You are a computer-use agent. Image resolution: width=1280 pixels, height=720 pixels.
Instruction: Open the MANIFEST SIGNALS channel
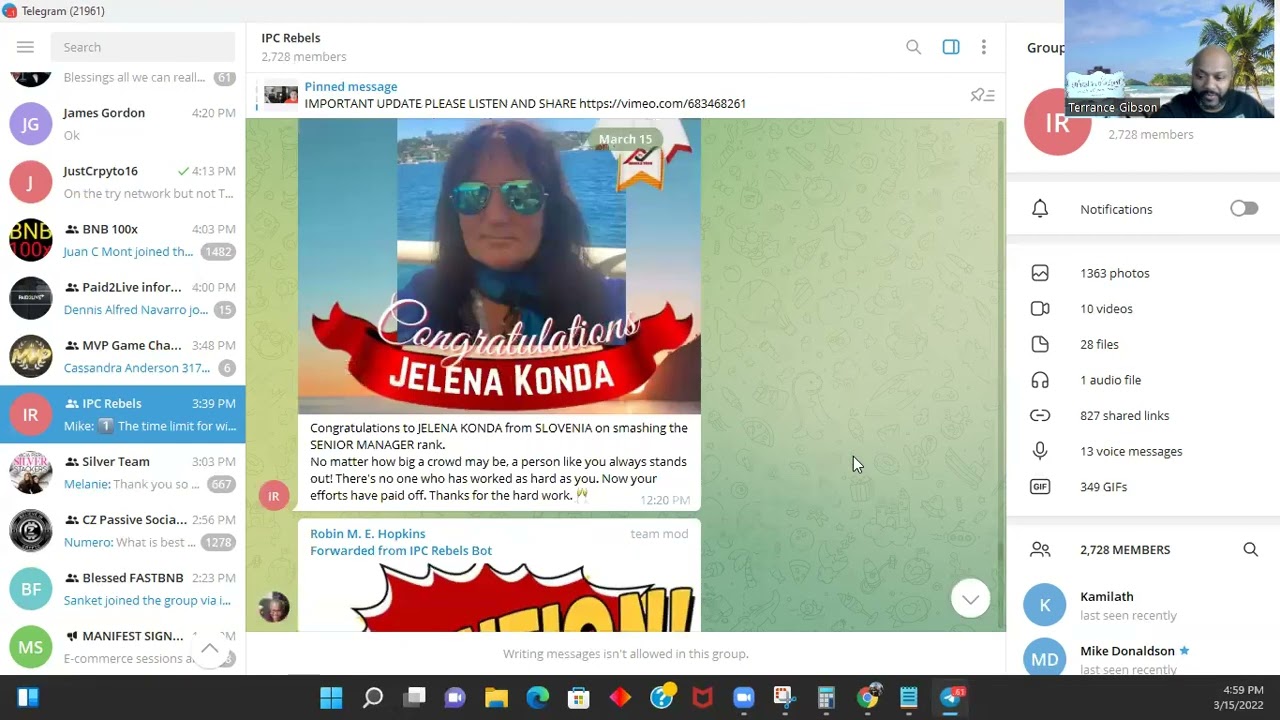(122, 646)
